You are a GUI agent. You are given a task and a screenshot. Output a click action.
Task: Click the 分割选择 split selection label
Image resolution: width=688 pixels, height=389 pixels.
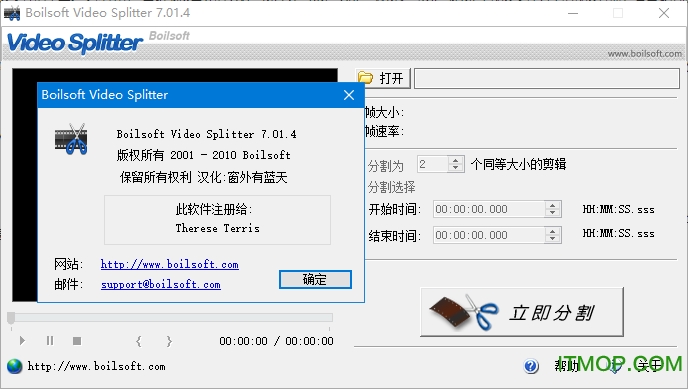(x=391, y=187)
